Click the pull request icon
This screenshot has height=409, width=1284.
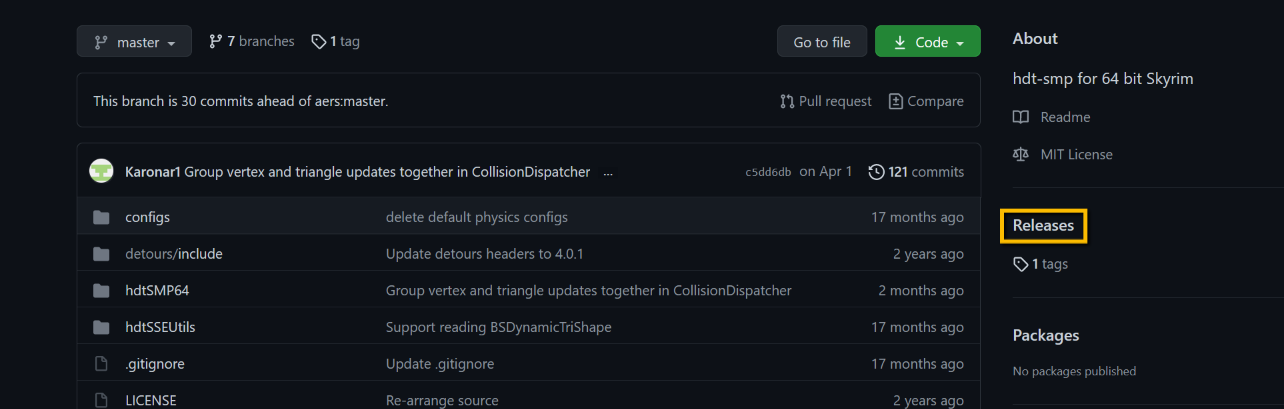click(x=787, y=101)
